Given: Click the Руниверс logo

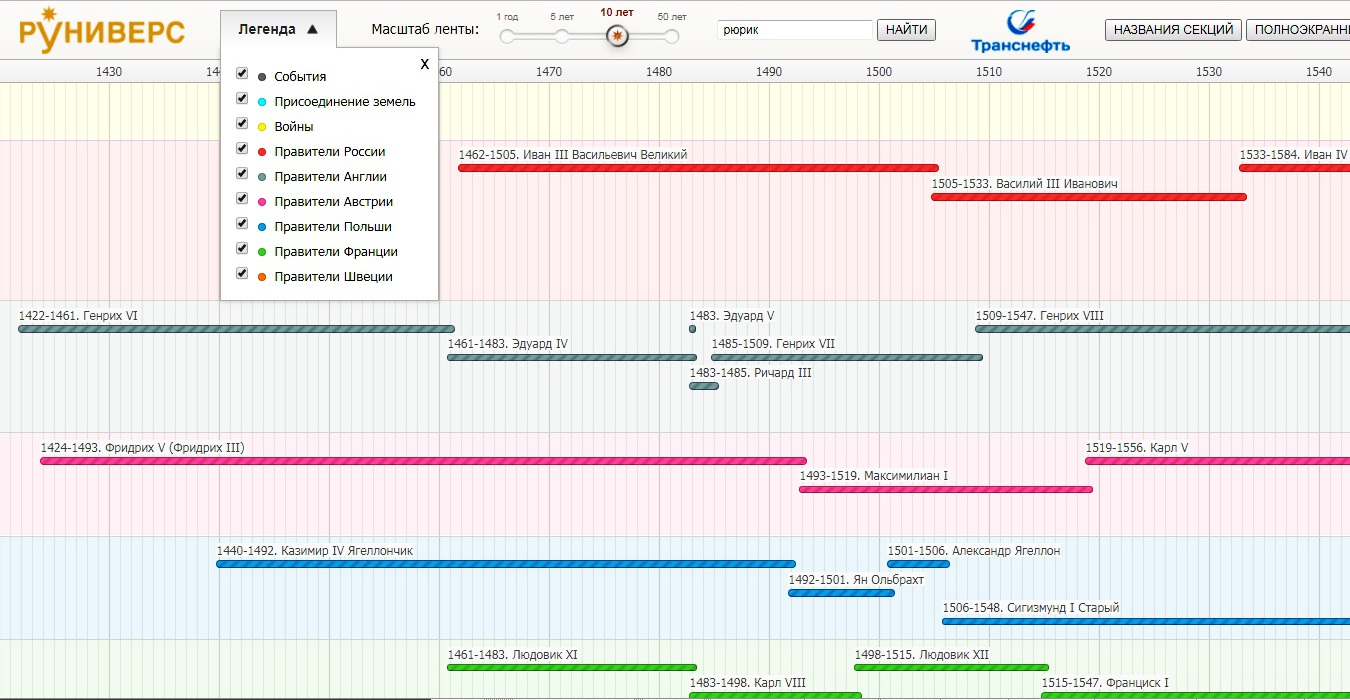Looking at the screenshot, I should 101,30.
